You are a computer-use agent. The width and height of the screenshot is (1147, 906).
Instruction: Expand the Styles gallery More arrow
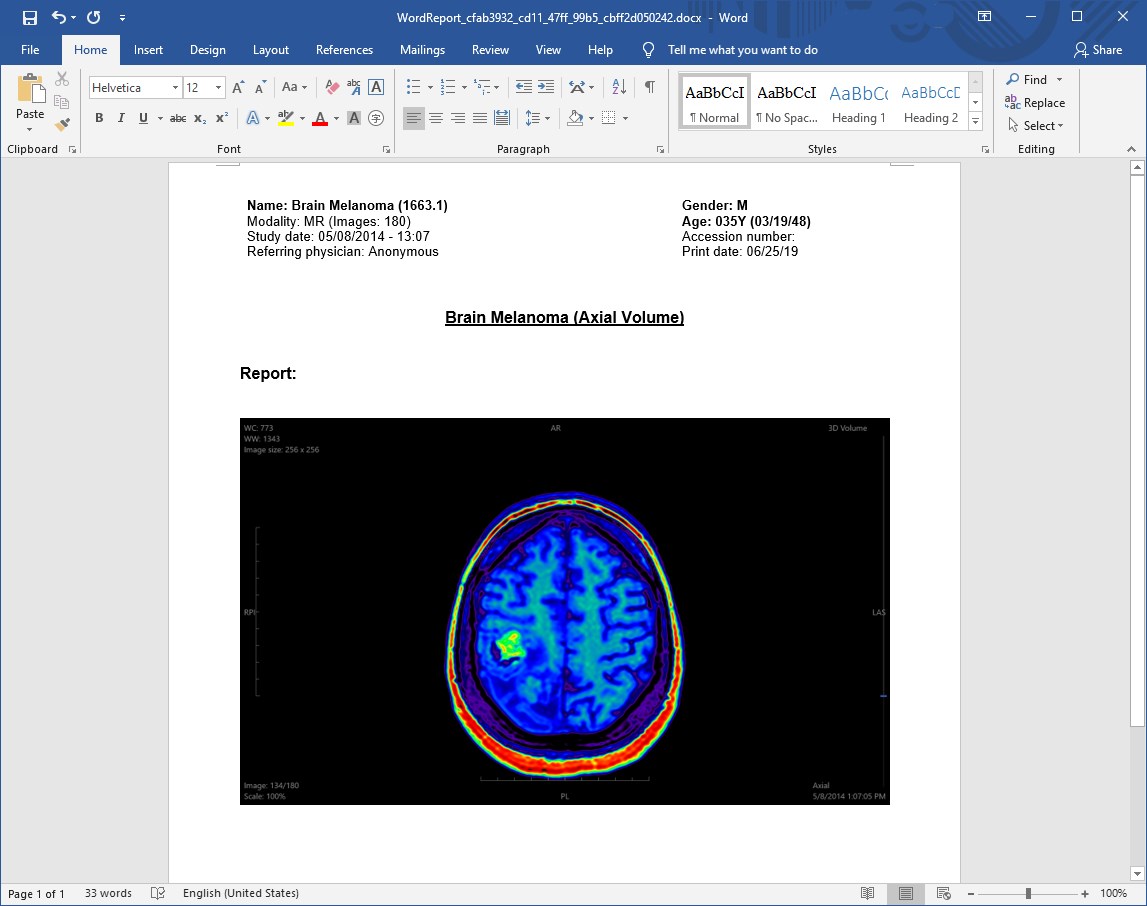[975, 122]
